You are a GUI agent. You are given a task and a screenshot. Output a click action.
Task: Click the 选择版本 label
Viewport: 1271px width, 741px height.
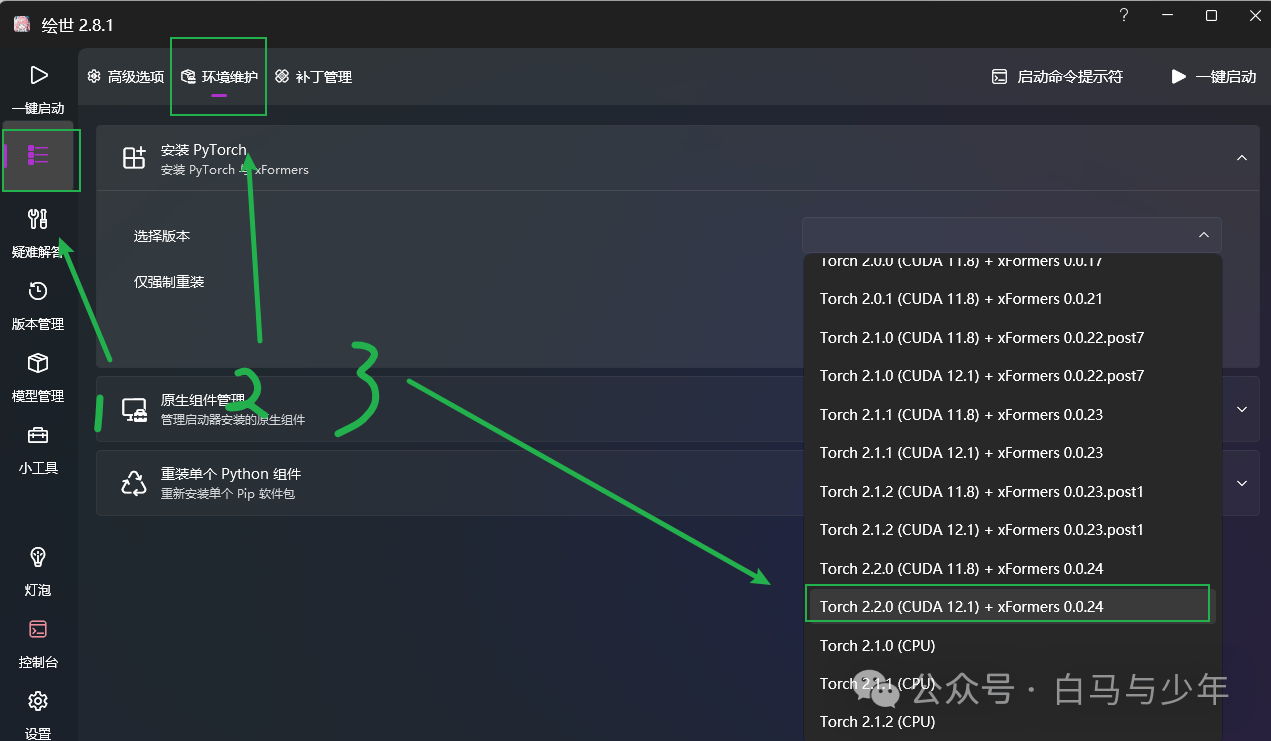point(162,236)
